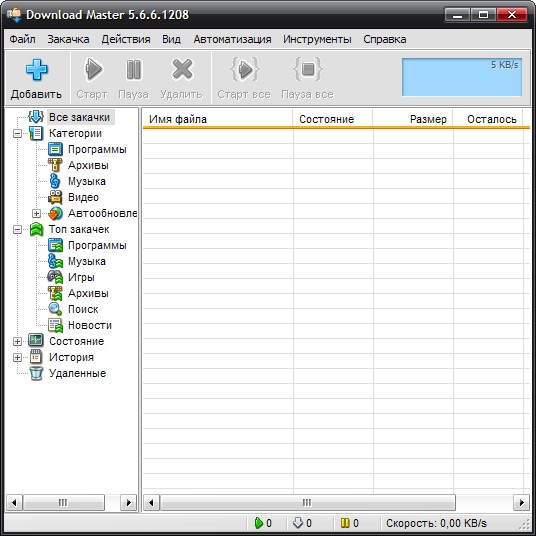Expand the История tree node
Viewport: 536px width, 536px height.
click(17, 358)
